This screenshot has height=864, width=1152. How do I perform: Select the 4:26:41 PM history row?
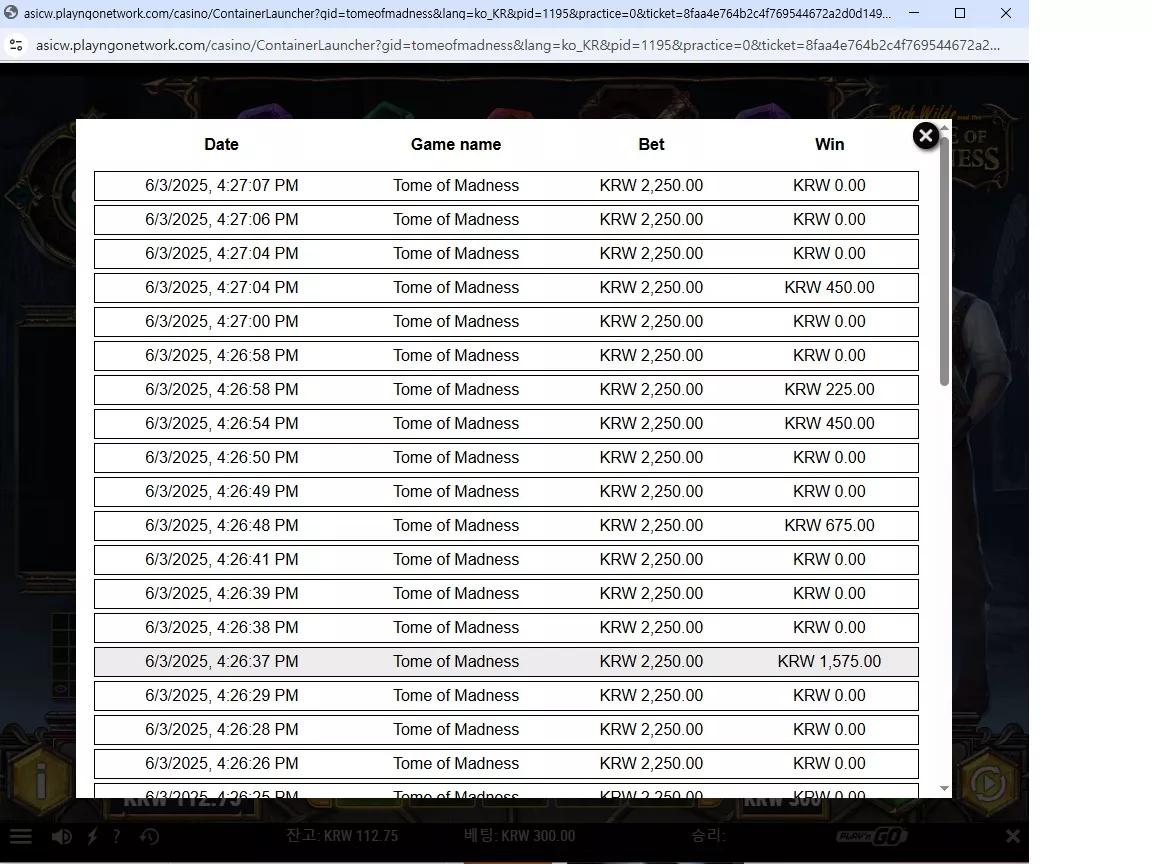[506, 560]
